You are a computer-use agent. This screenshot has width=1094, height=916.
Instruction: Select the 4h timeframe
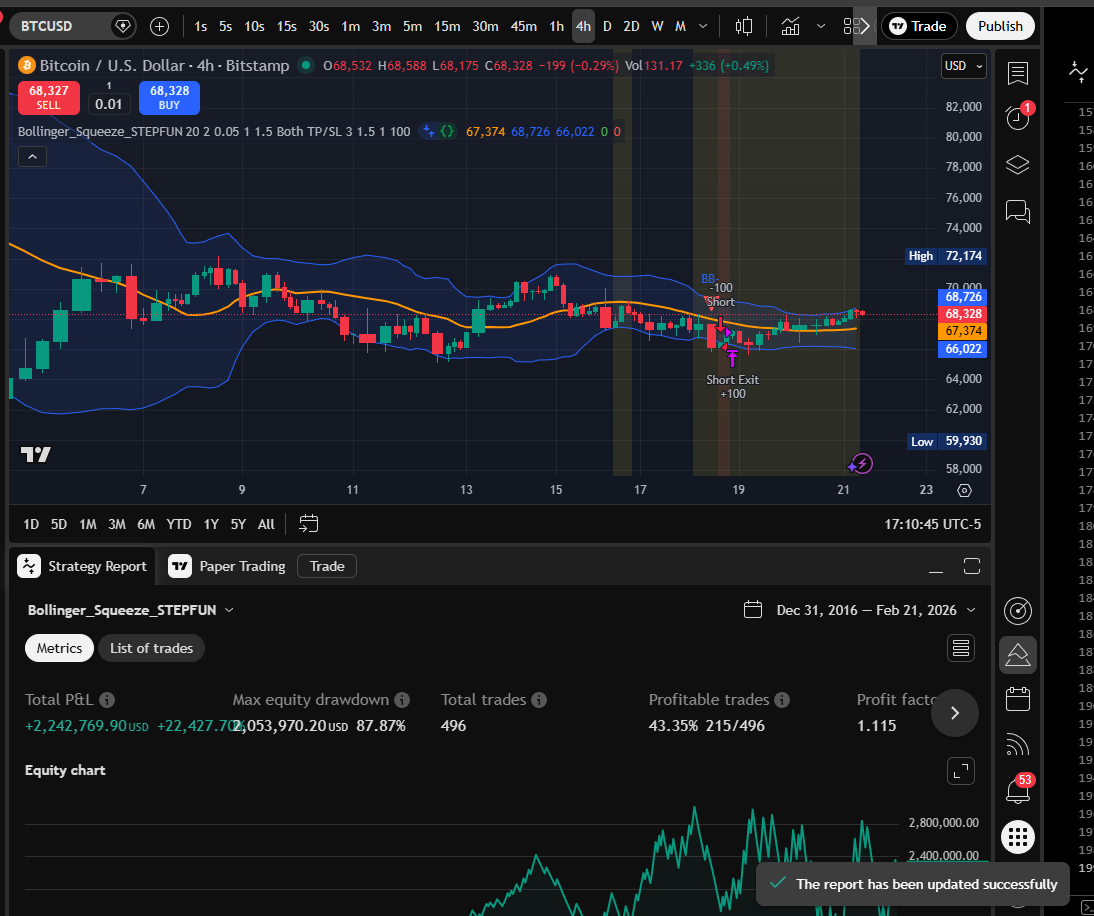583,26
